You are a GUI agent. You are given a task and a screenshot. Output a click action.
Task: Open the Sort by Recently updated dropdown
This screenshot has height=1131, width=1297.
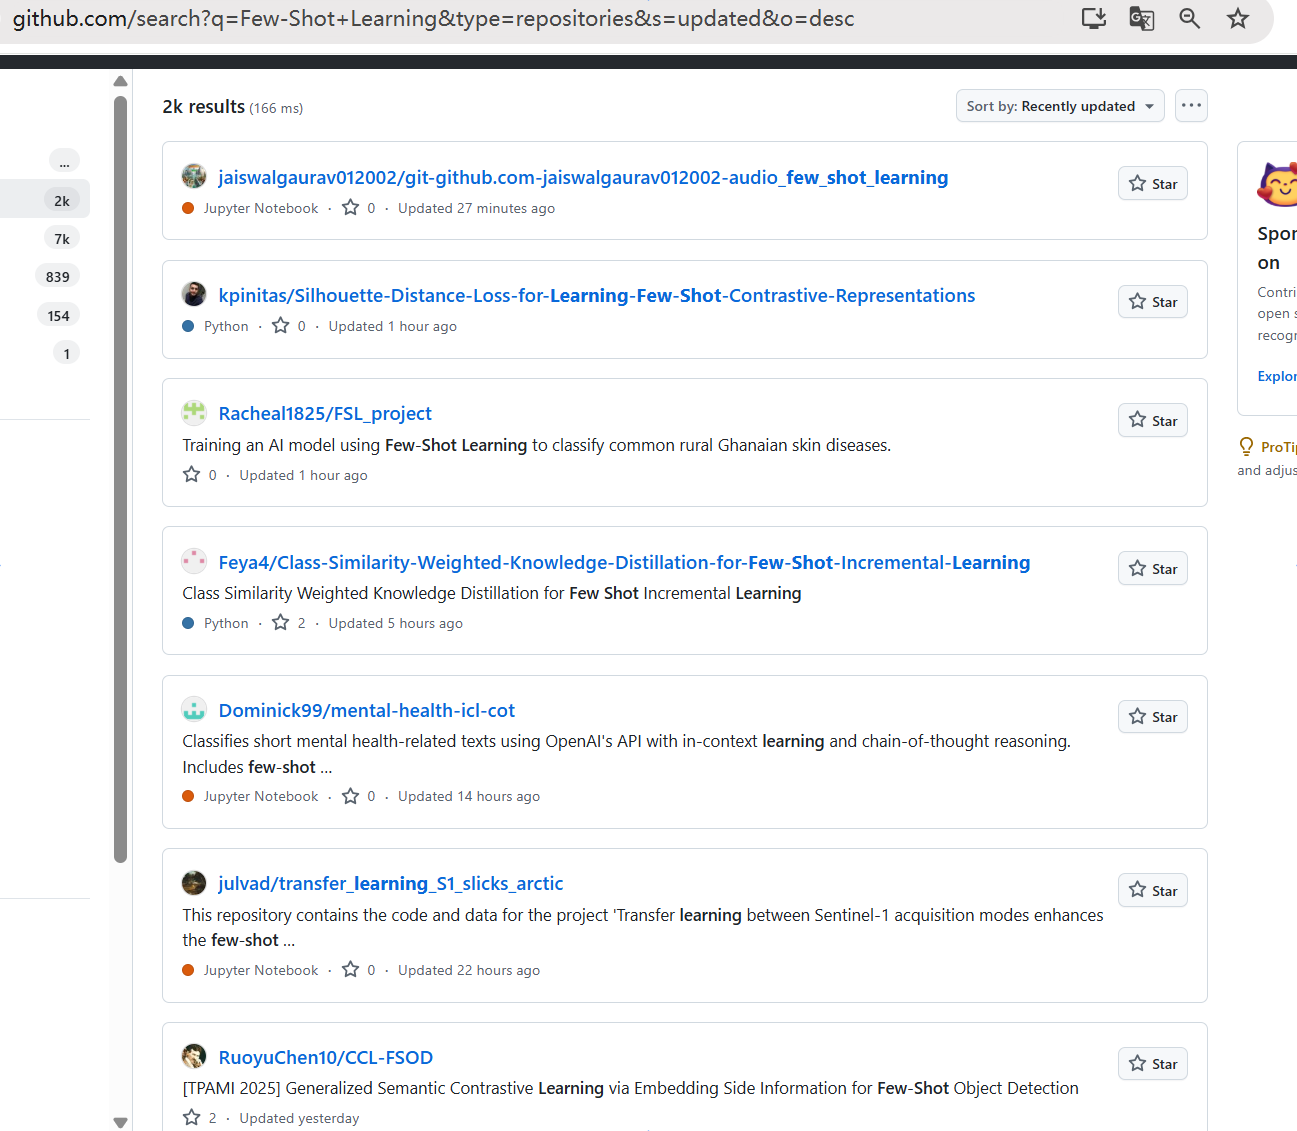pos(1060,106)
